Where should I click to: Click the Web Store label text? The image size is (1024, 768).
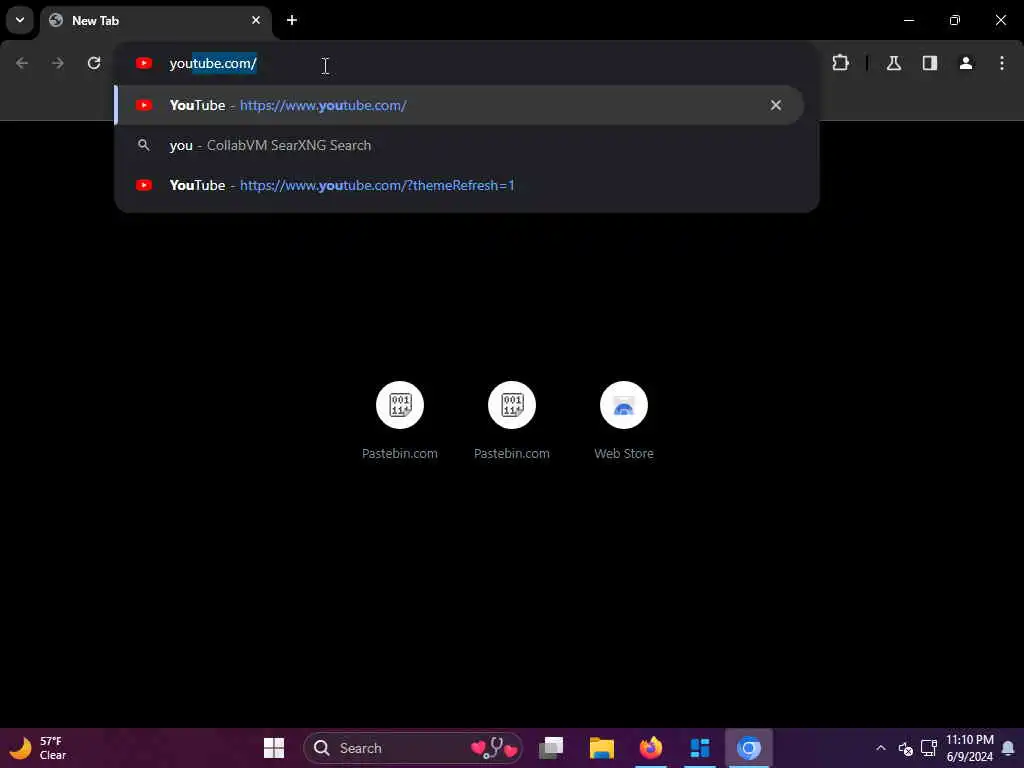(x=624, y=453)
